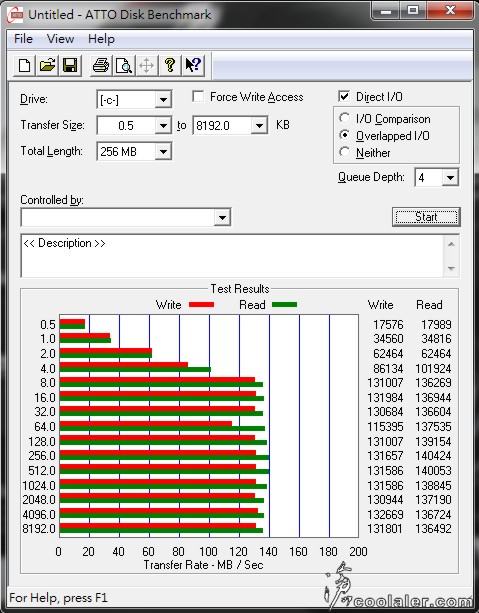Click the yellow question mark About icon

coord(170,65)
